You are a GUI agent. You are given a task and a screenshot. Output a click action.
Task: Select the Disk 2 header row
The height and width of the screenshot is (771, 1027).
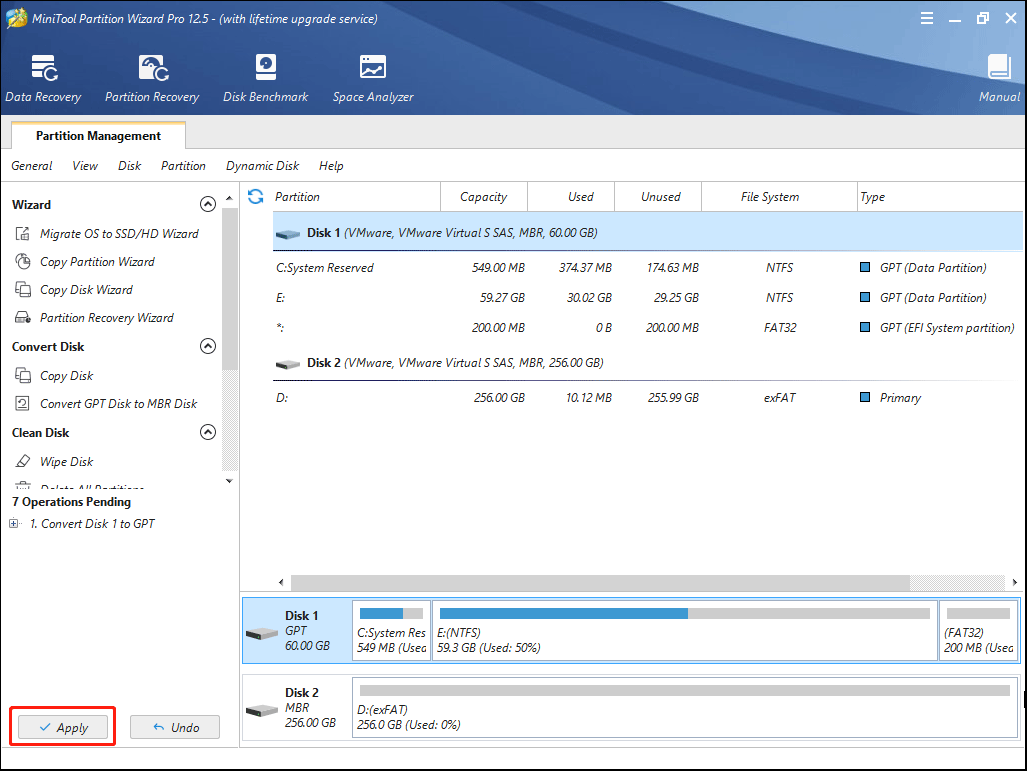click(647, 363)
